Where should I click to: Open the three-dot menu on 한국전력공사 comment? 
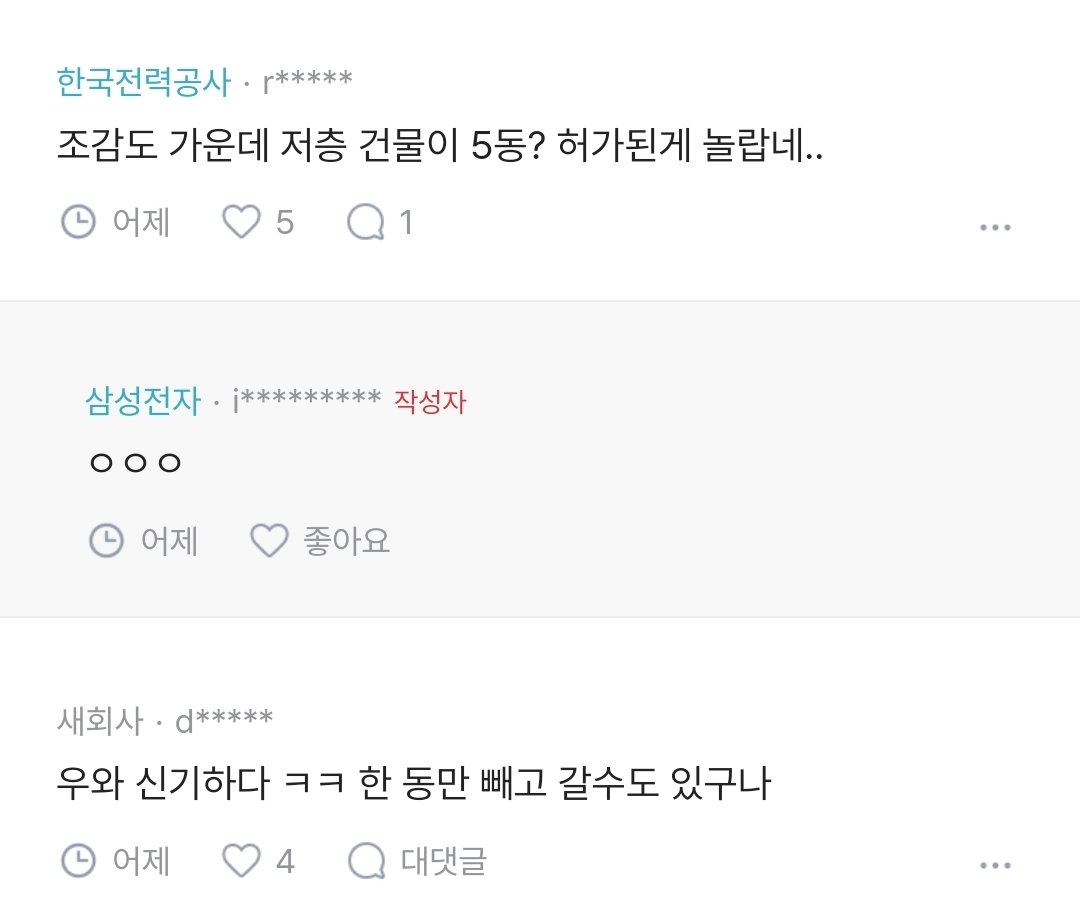pyautogui.click(x=995, y=227)
